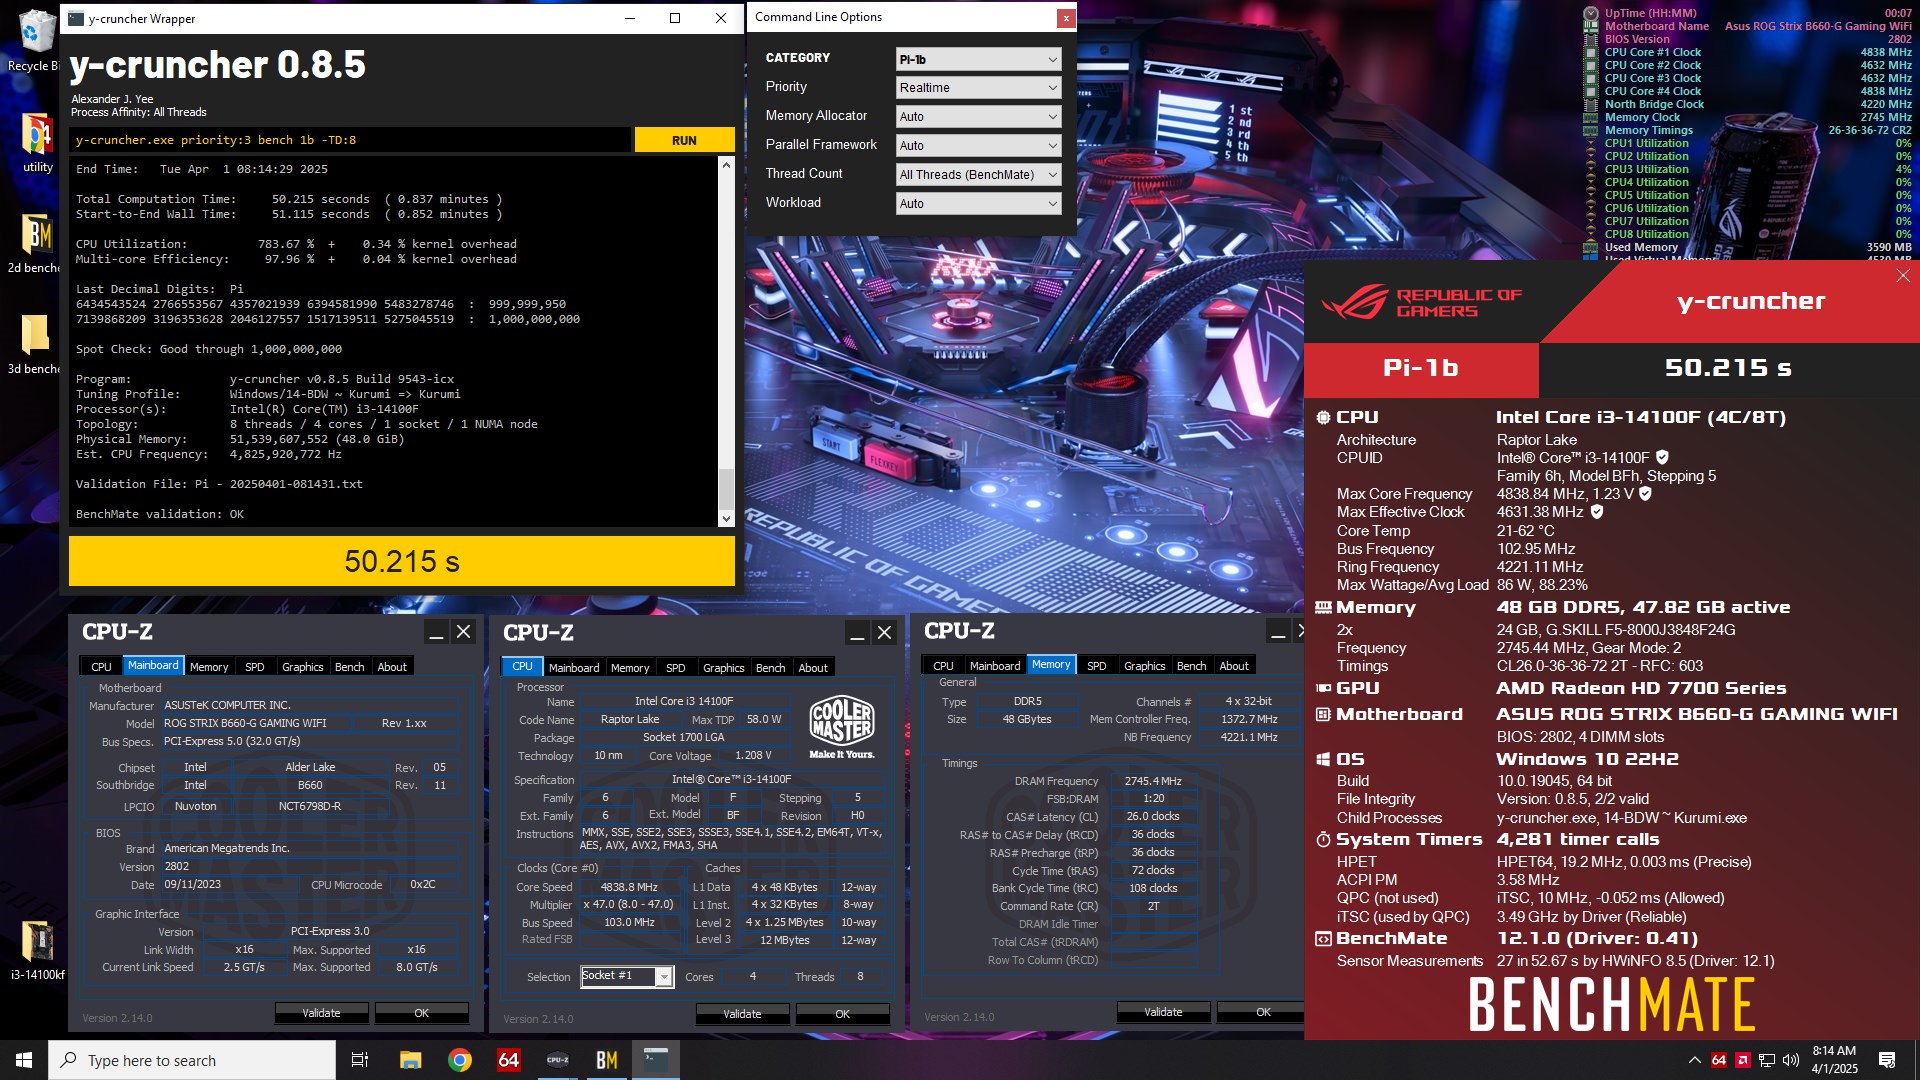Switch to Graphics tab in middle CPU-Z
This screenshot has width=1920, height=1080.
point(723,668)
